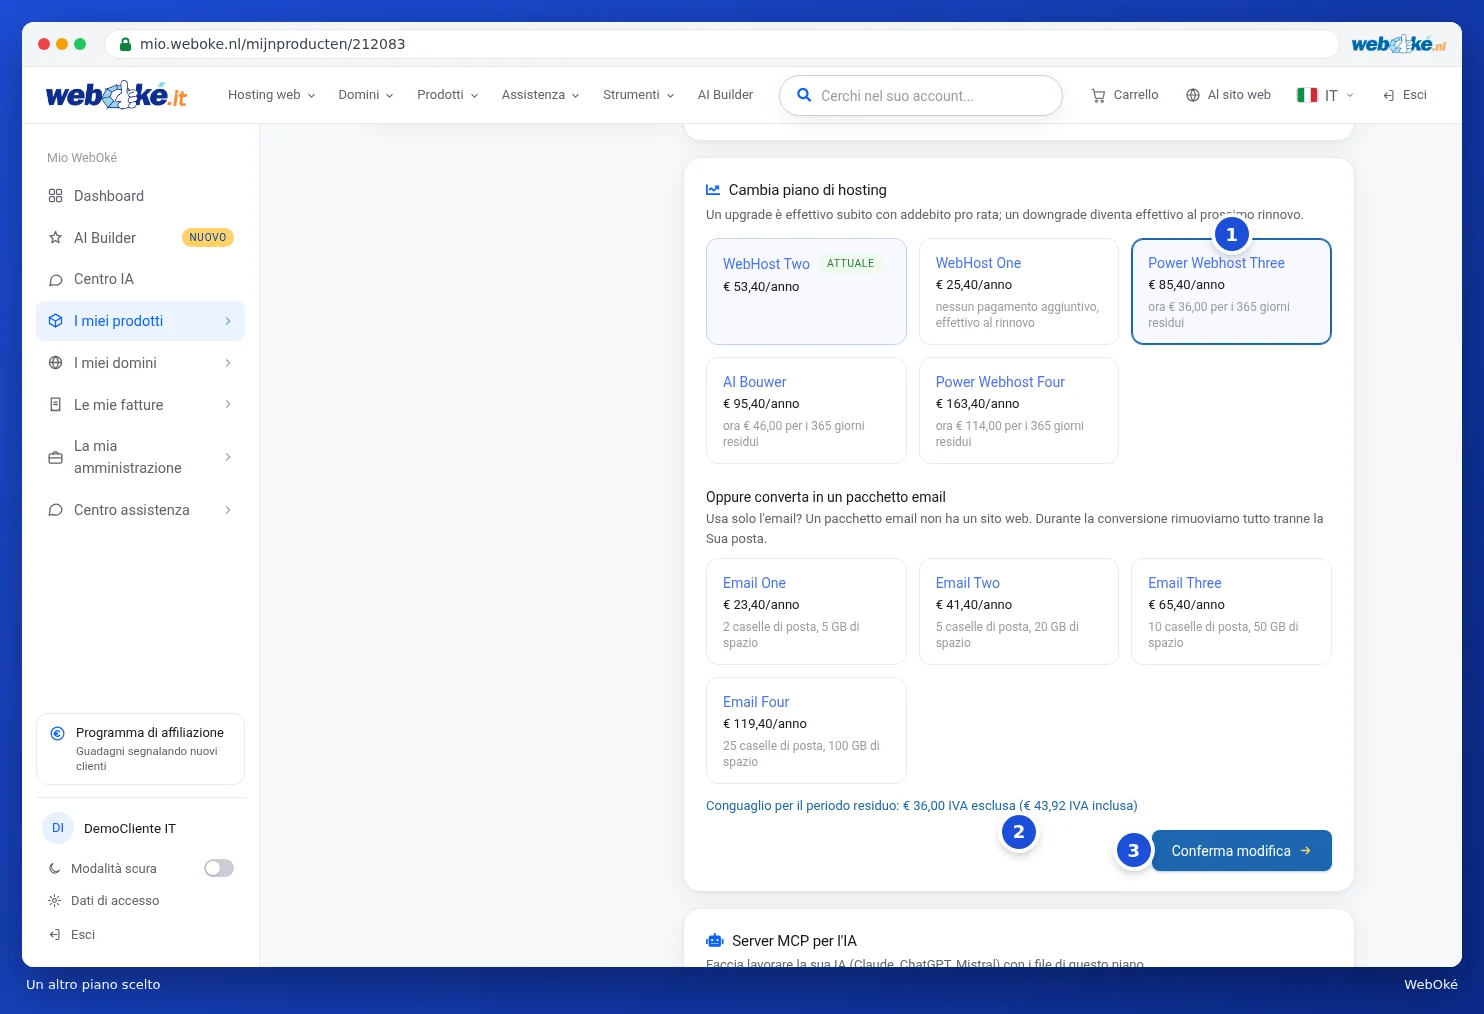Click the Centro assistenza bubble icon
Screen dimensions: 1484x1014
click(x=55, y=510)
